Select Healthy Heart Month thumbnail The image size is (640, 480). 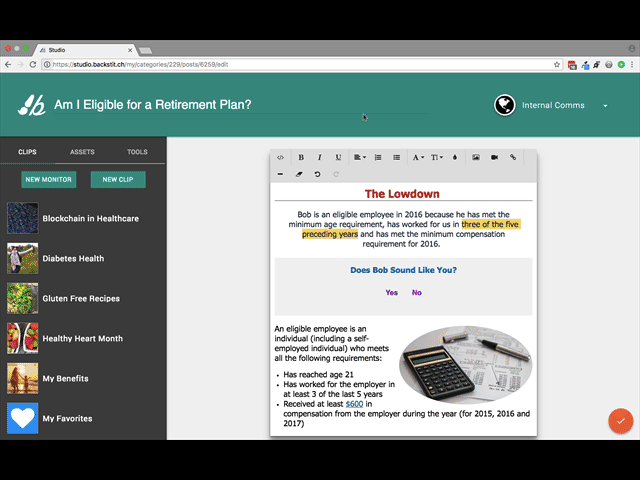22,338
